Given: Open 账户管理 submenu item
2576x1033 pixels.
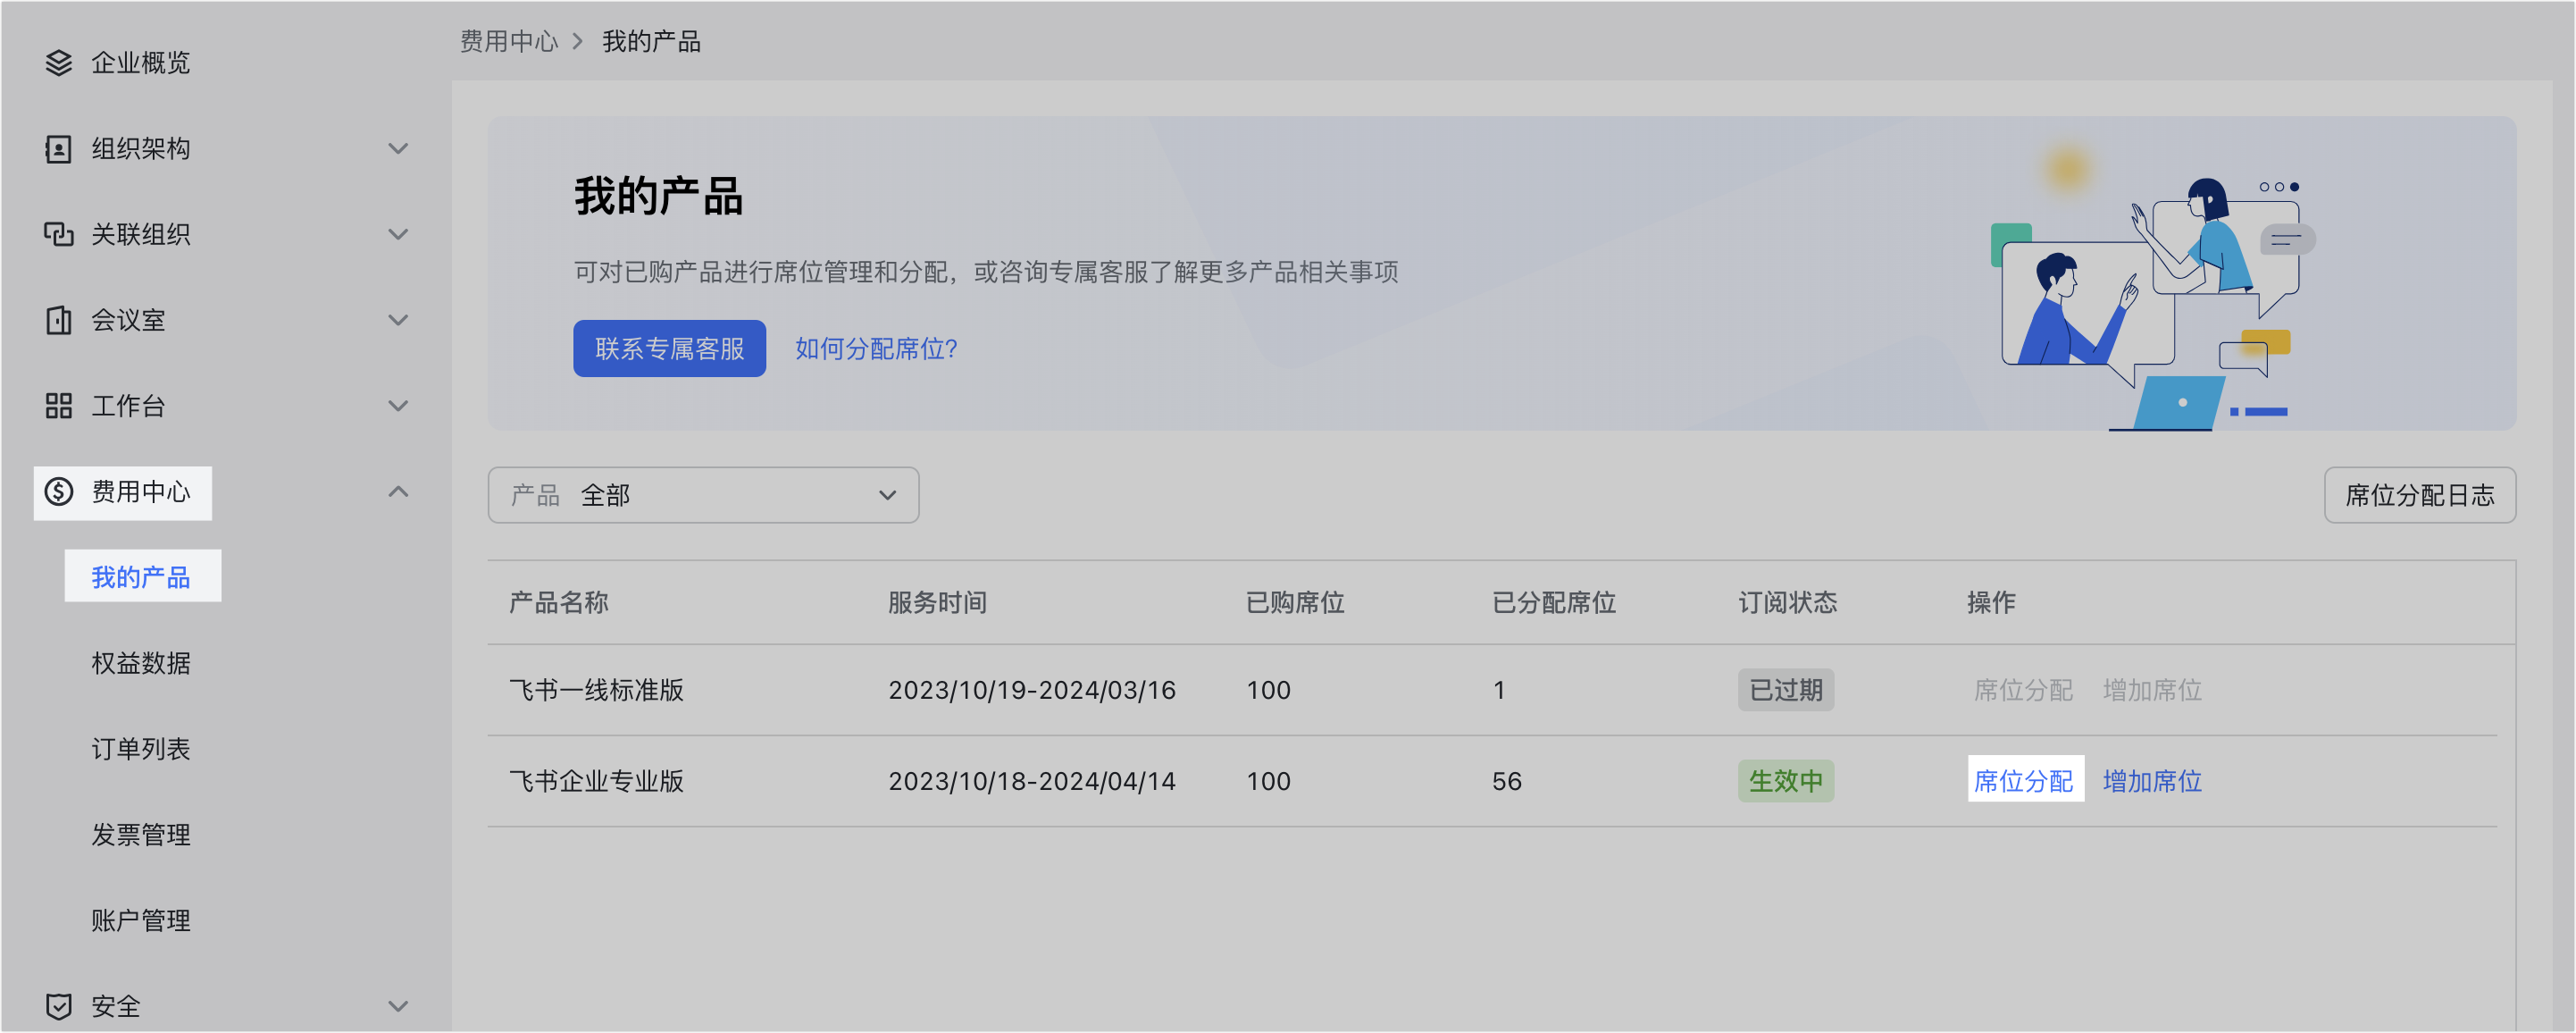Looking at the screenshot, I should click(x=141, y=920).
